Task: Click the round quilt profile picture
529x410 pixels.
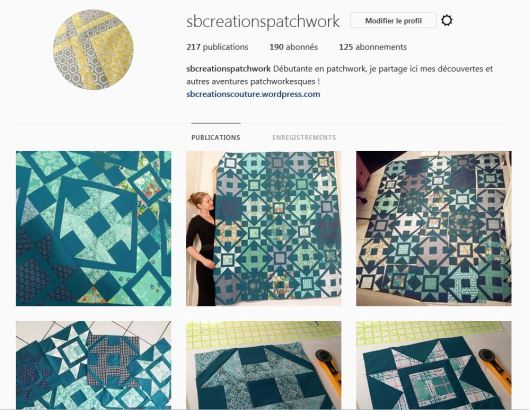Action: point(93,49)
